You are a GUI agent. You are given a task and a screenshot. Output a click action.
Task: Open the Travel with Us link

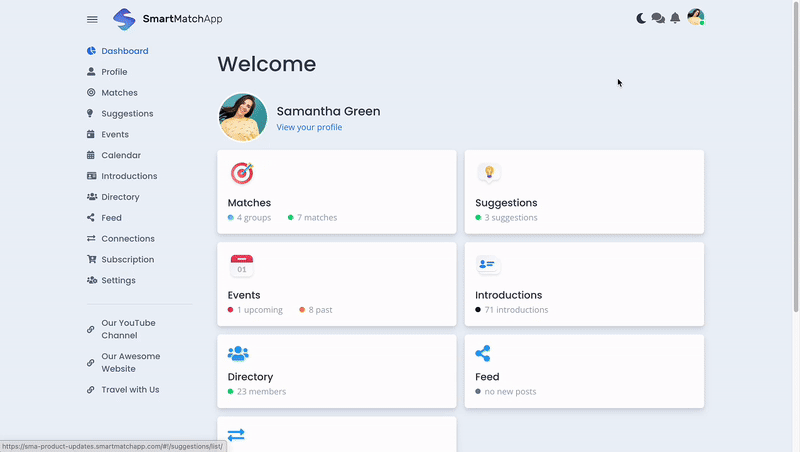pyautogui.click(x=129, y=390)
